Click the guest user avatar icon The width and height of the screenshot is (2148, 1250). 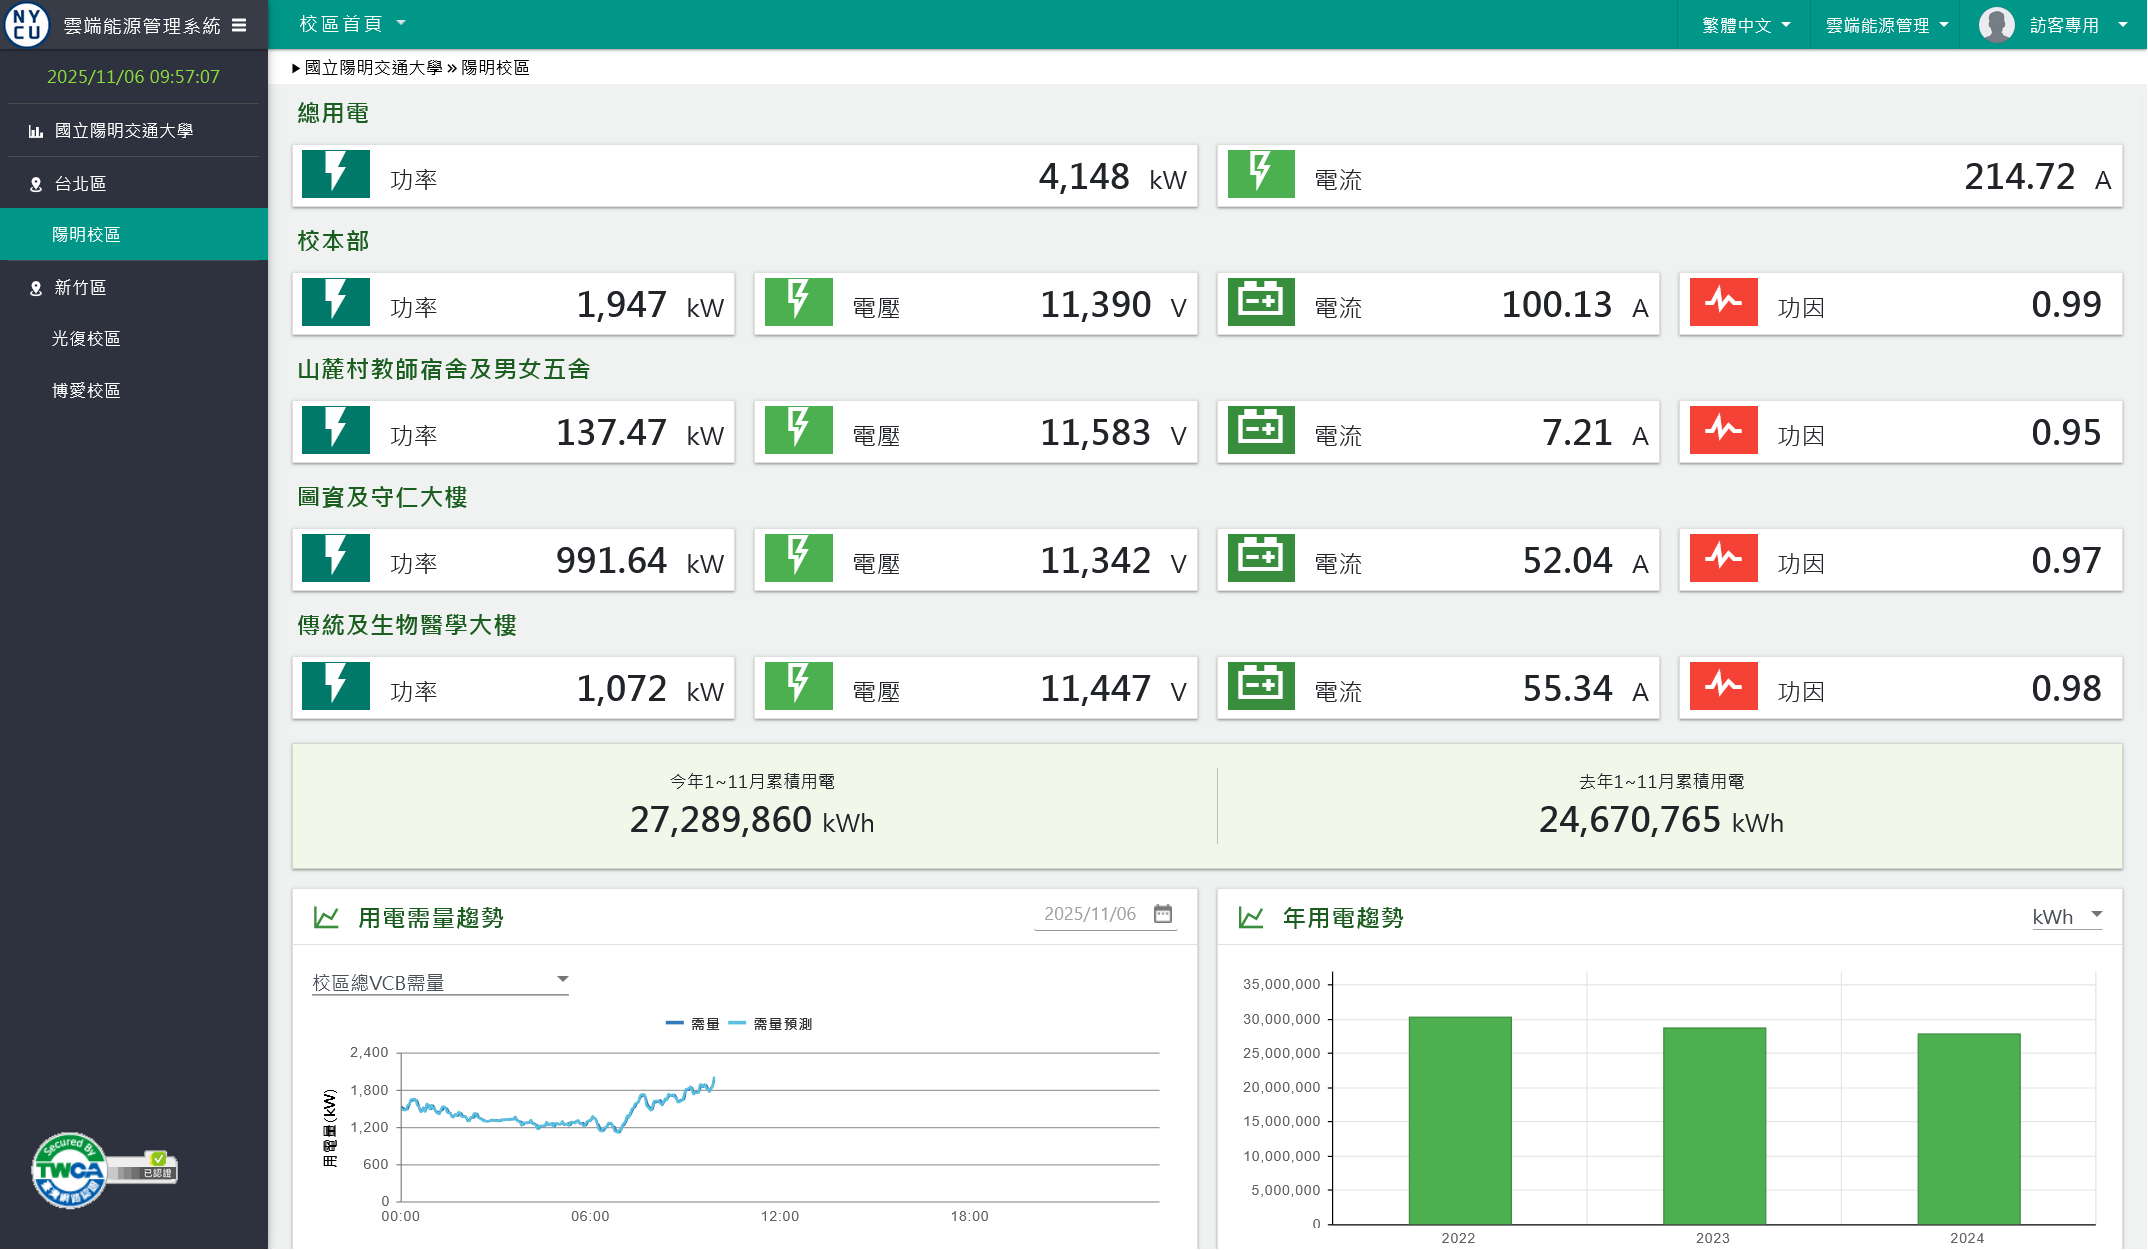[1996, 25]
